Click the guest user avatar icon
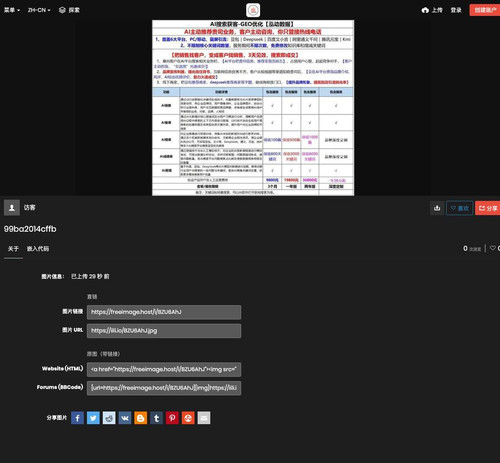 tap(12, 208)
